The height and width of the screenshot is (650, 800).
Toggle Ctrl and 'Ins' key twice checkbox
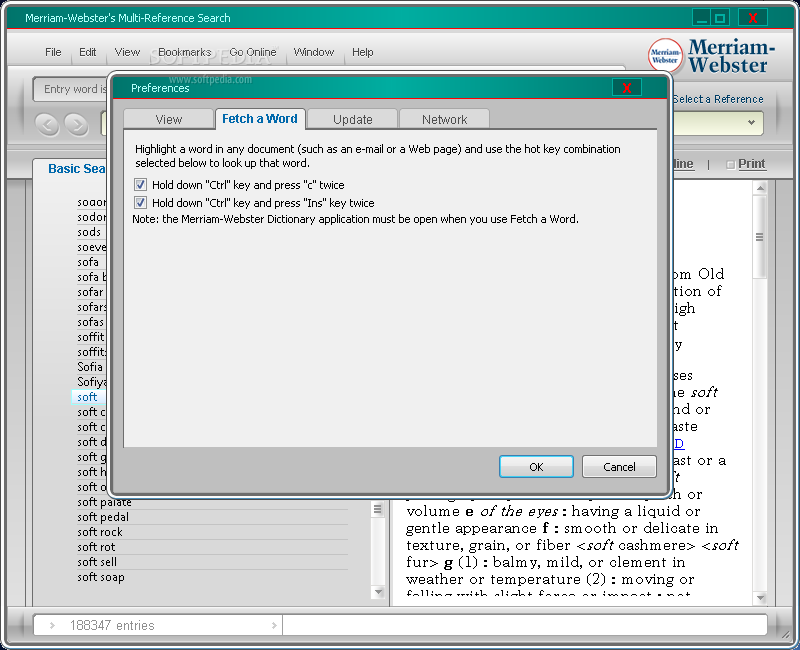(x=140, y=203)
